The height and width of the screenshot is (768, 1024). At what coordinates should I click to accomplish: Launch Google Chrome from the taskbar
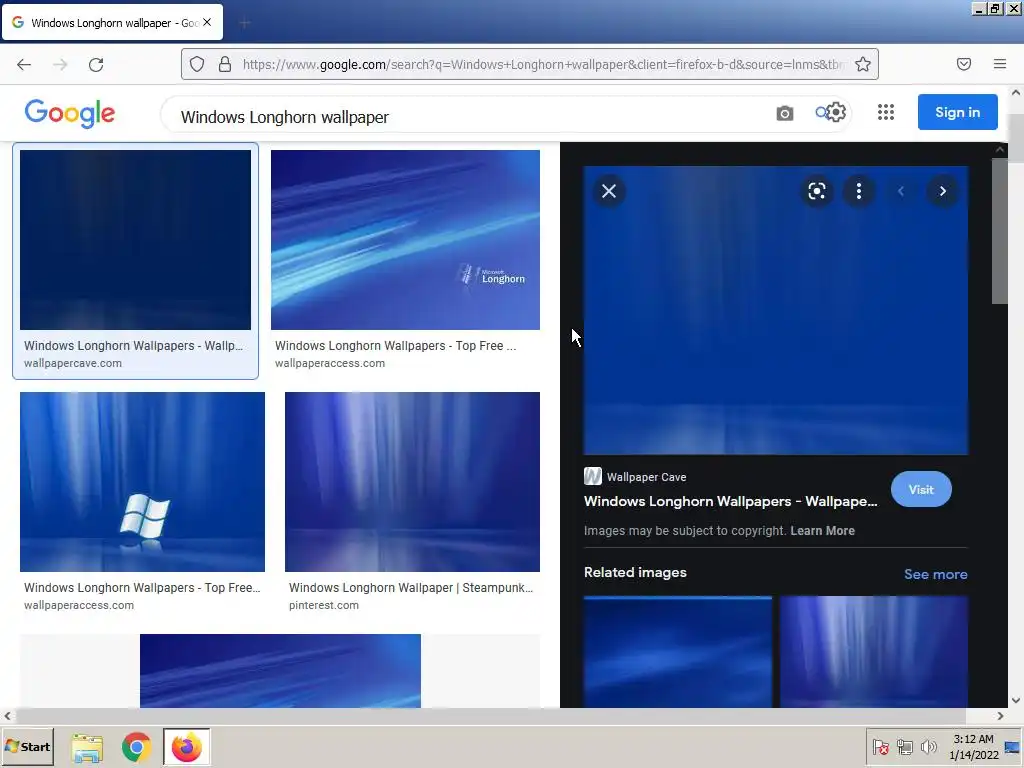pos(136,747)
